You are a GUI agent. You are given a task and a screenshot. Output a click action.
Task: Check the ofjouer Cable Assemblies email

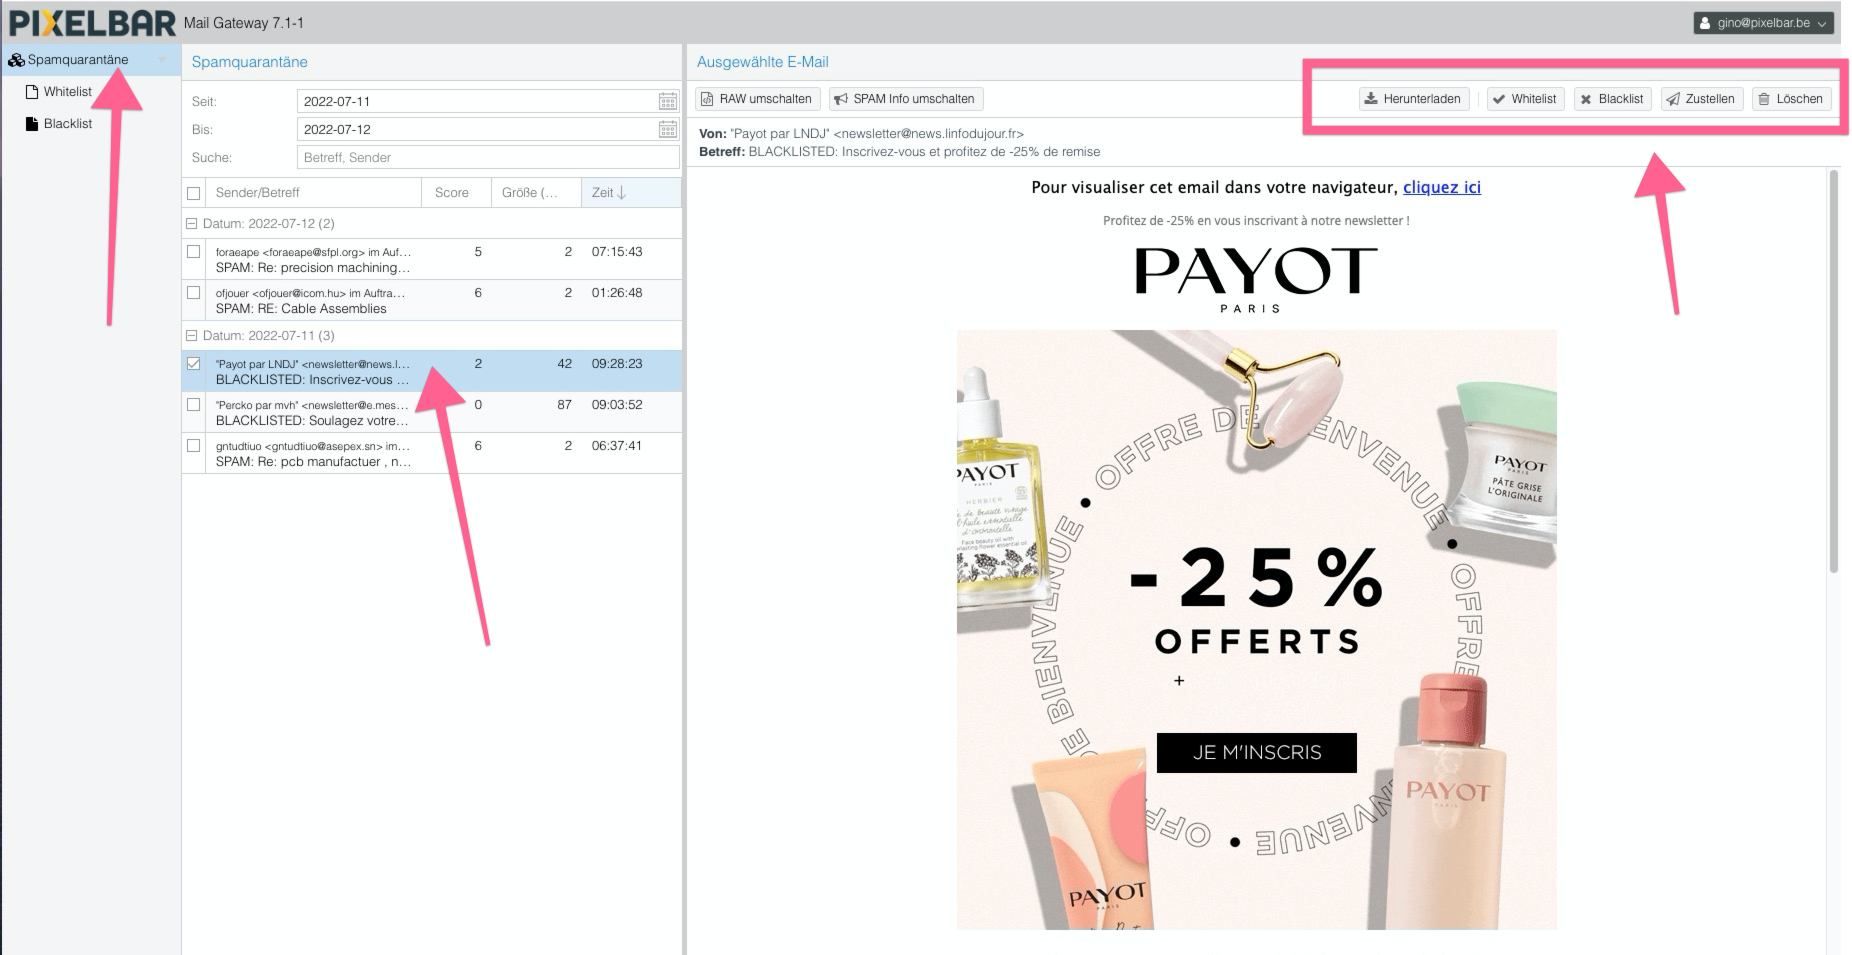194,293
